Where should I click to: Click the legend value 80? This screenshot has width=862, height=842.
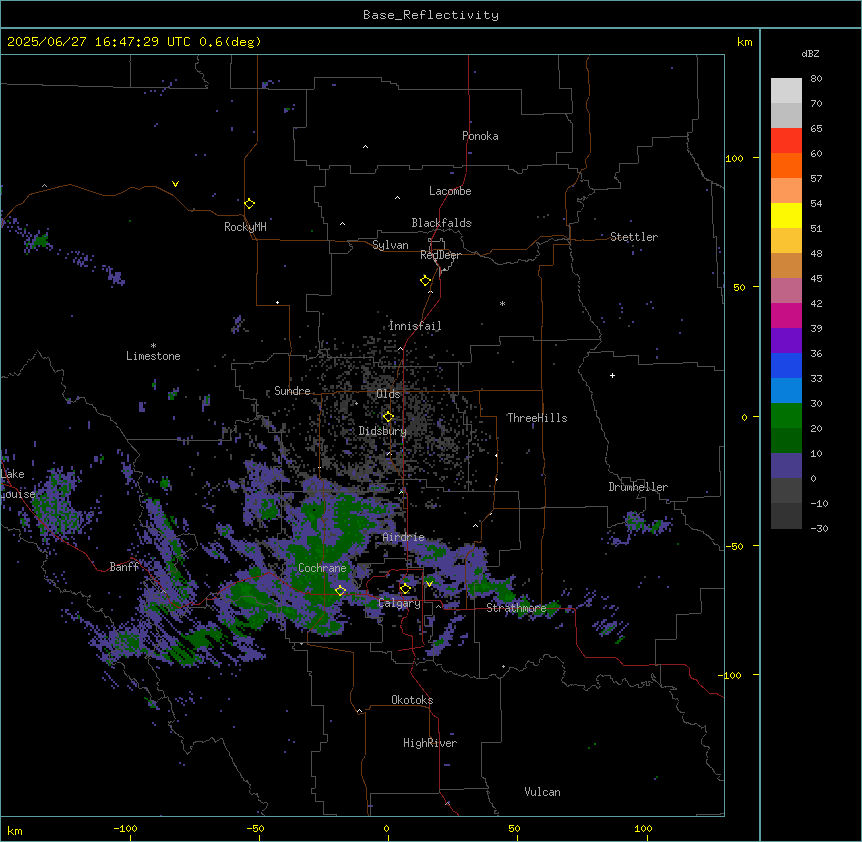pyautogui.click(x=816, y=79)
